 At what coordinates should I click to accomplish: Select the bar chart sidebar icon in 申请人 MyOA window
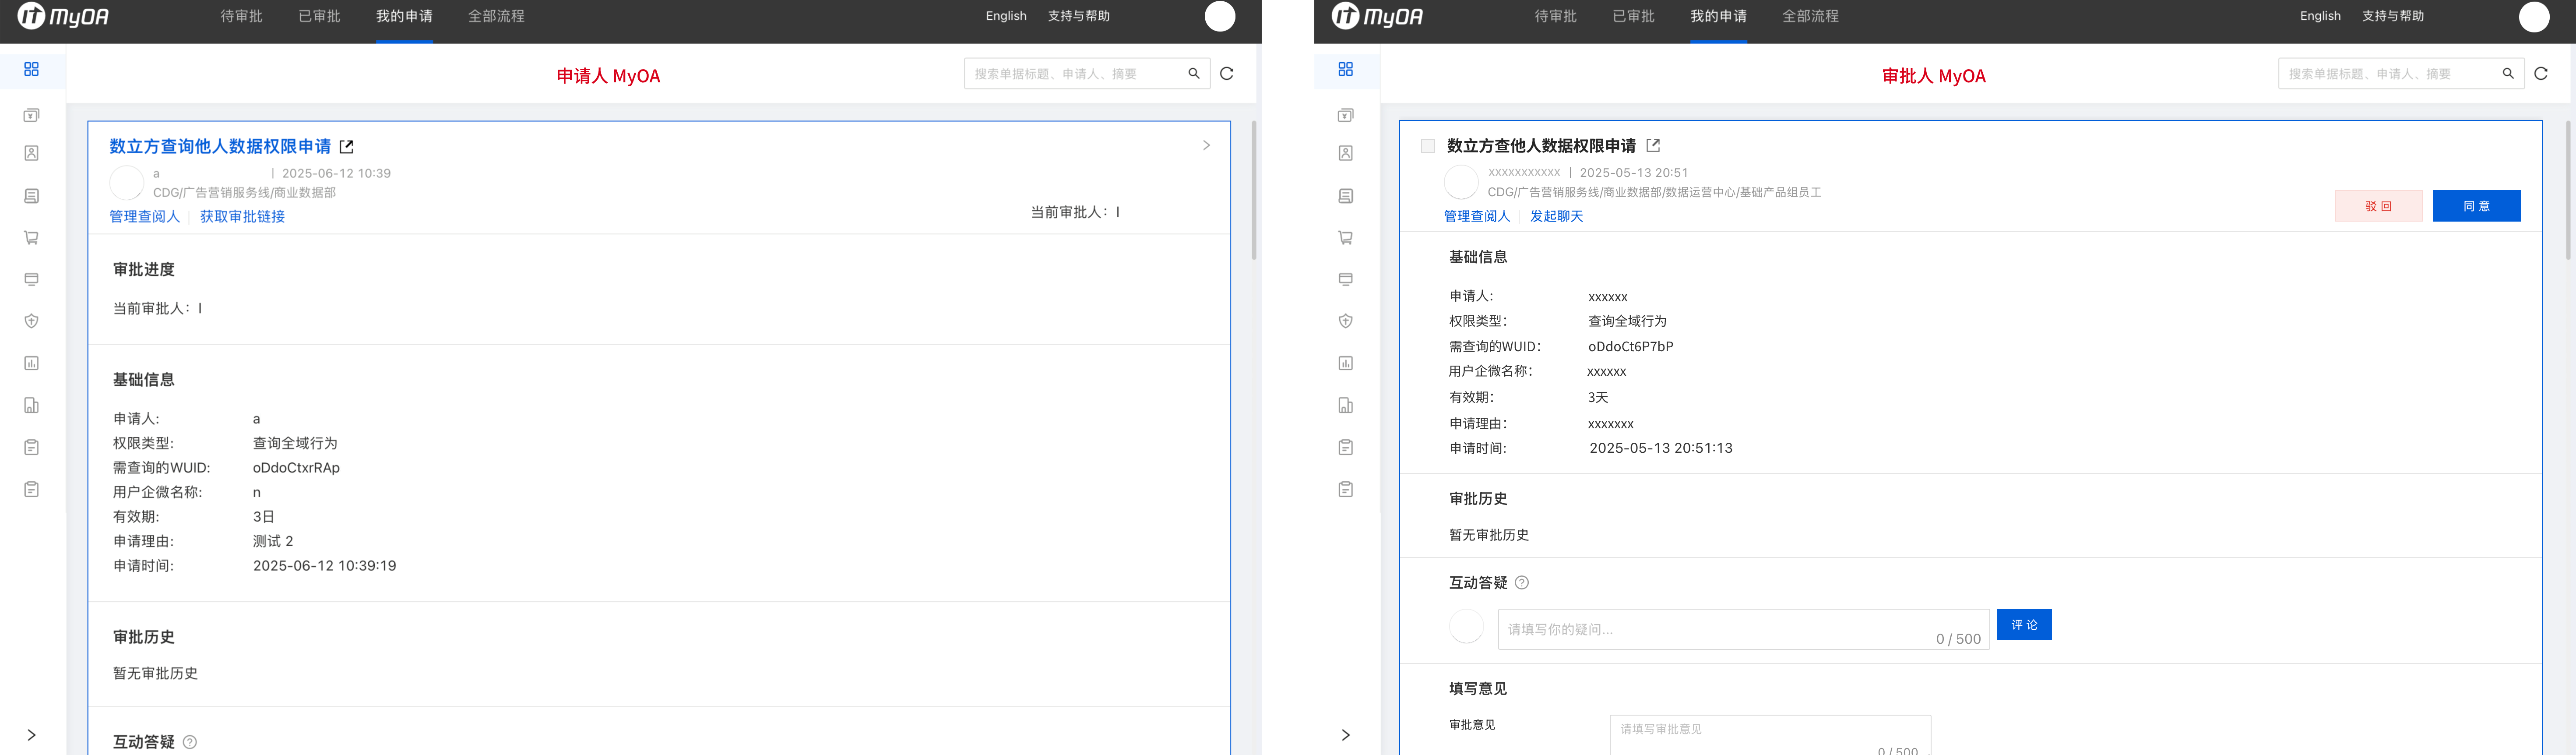tap(31, 363)
